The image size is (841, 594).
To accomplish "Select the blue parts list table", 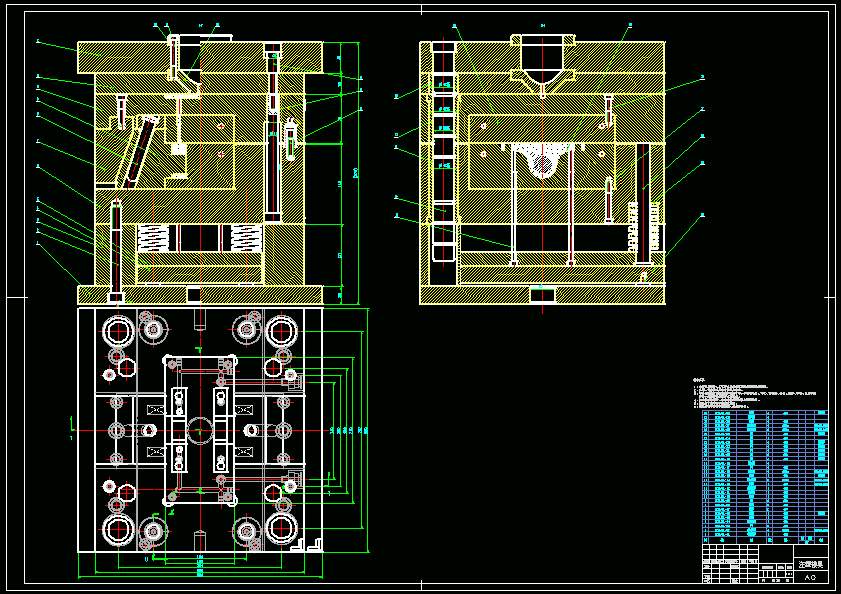I will click(765, 477).
